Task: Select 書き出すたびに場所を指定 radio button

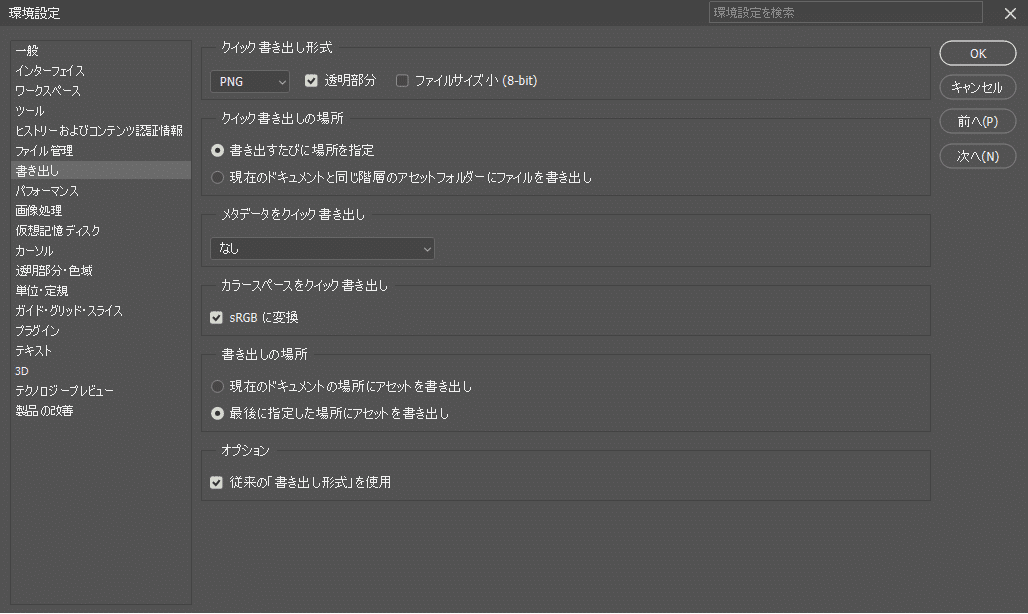Action: pos(217,150)
